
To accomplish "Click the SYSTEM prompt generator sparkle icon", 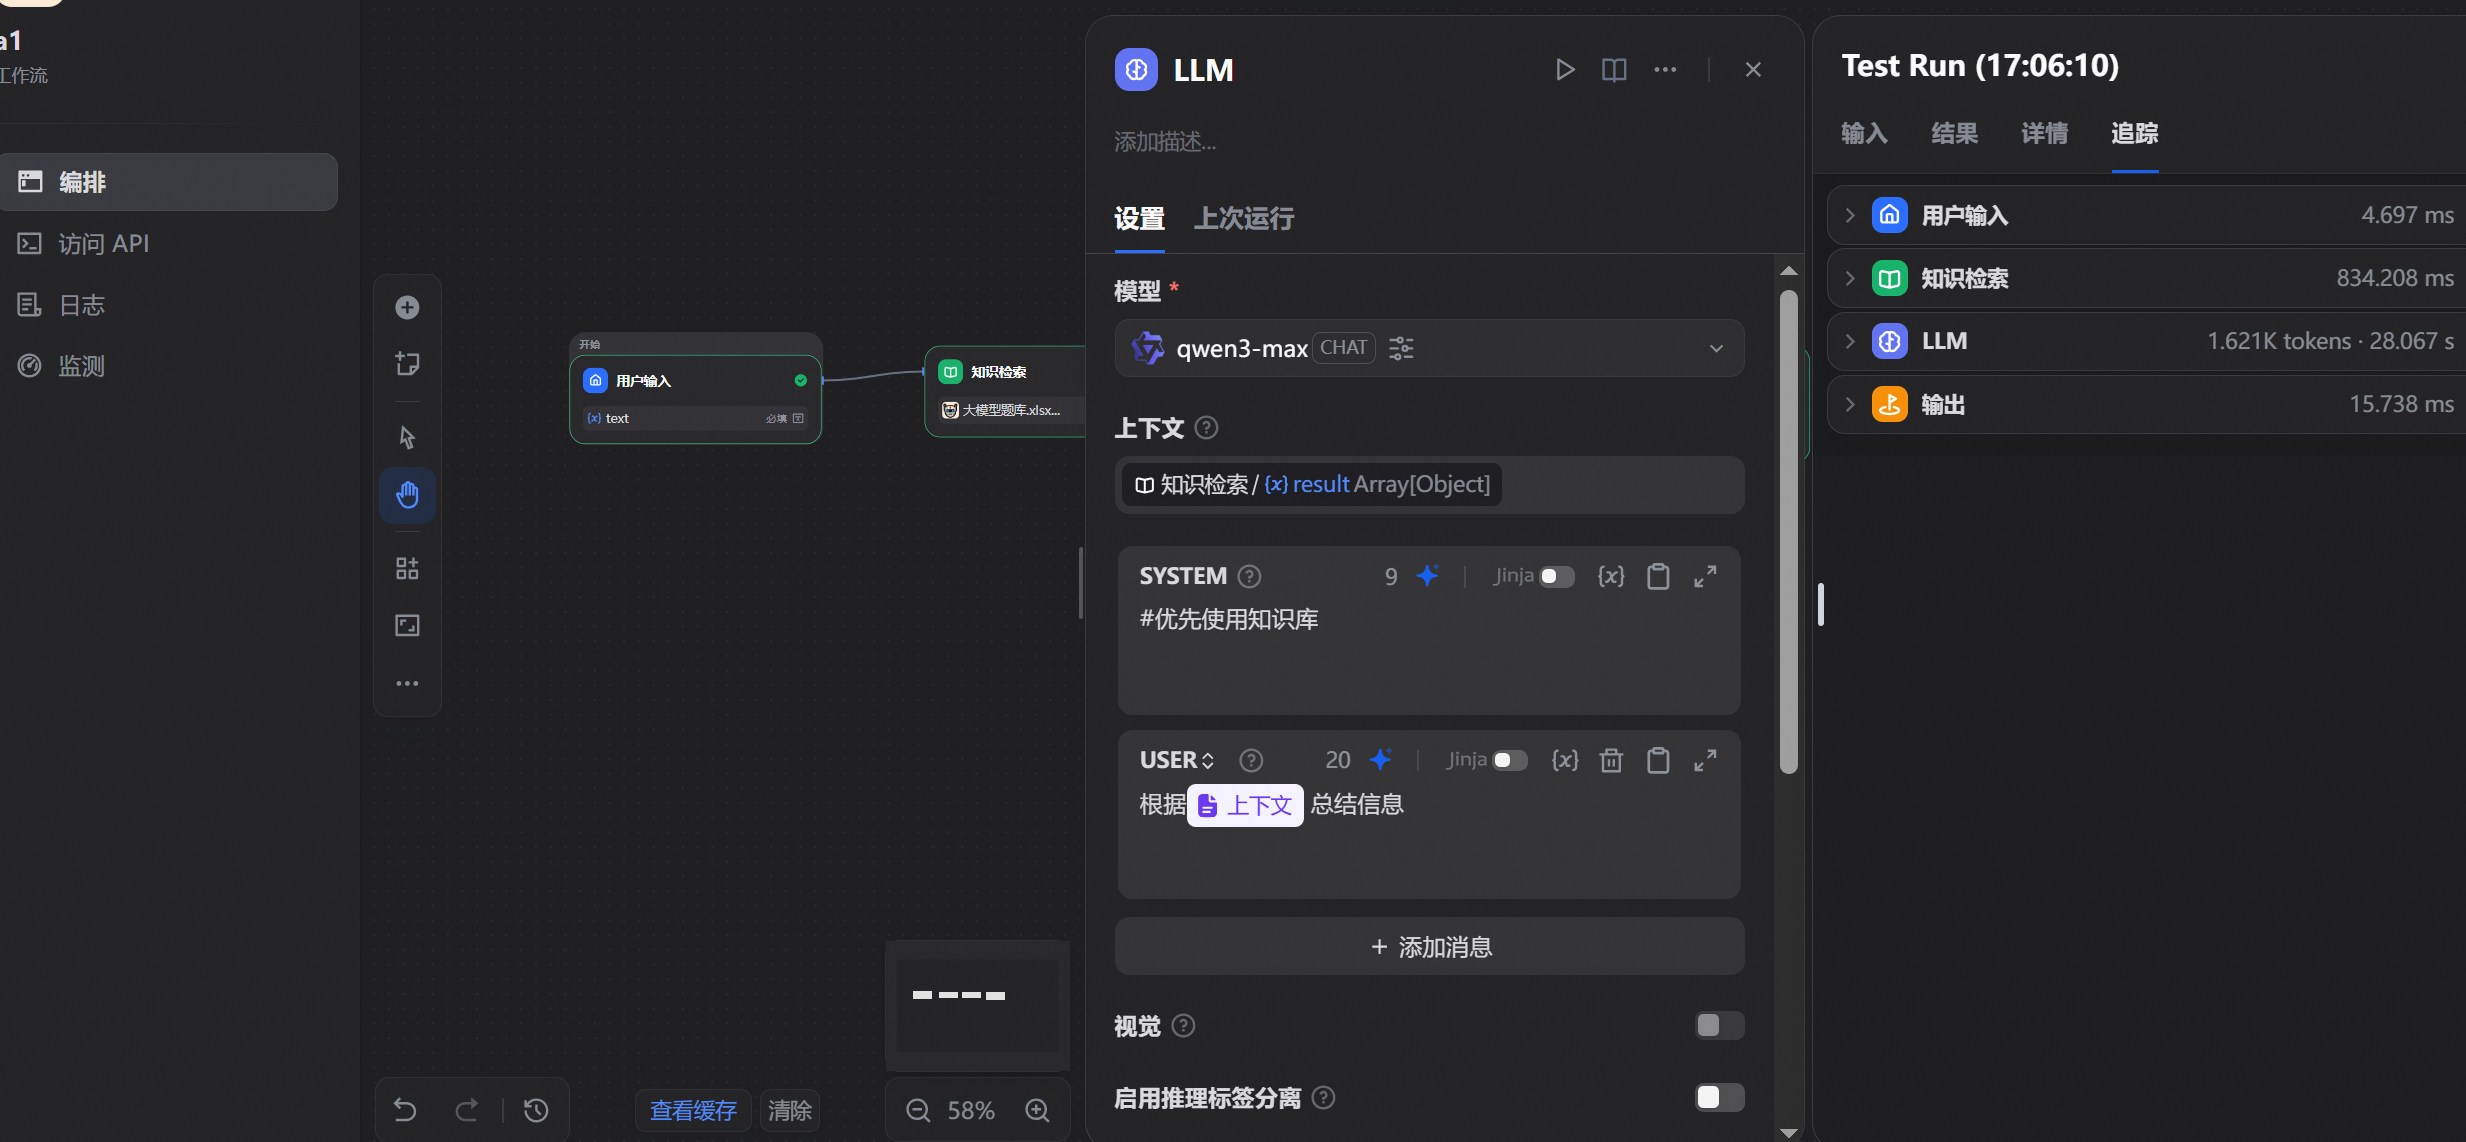I will pos(1428,576).
